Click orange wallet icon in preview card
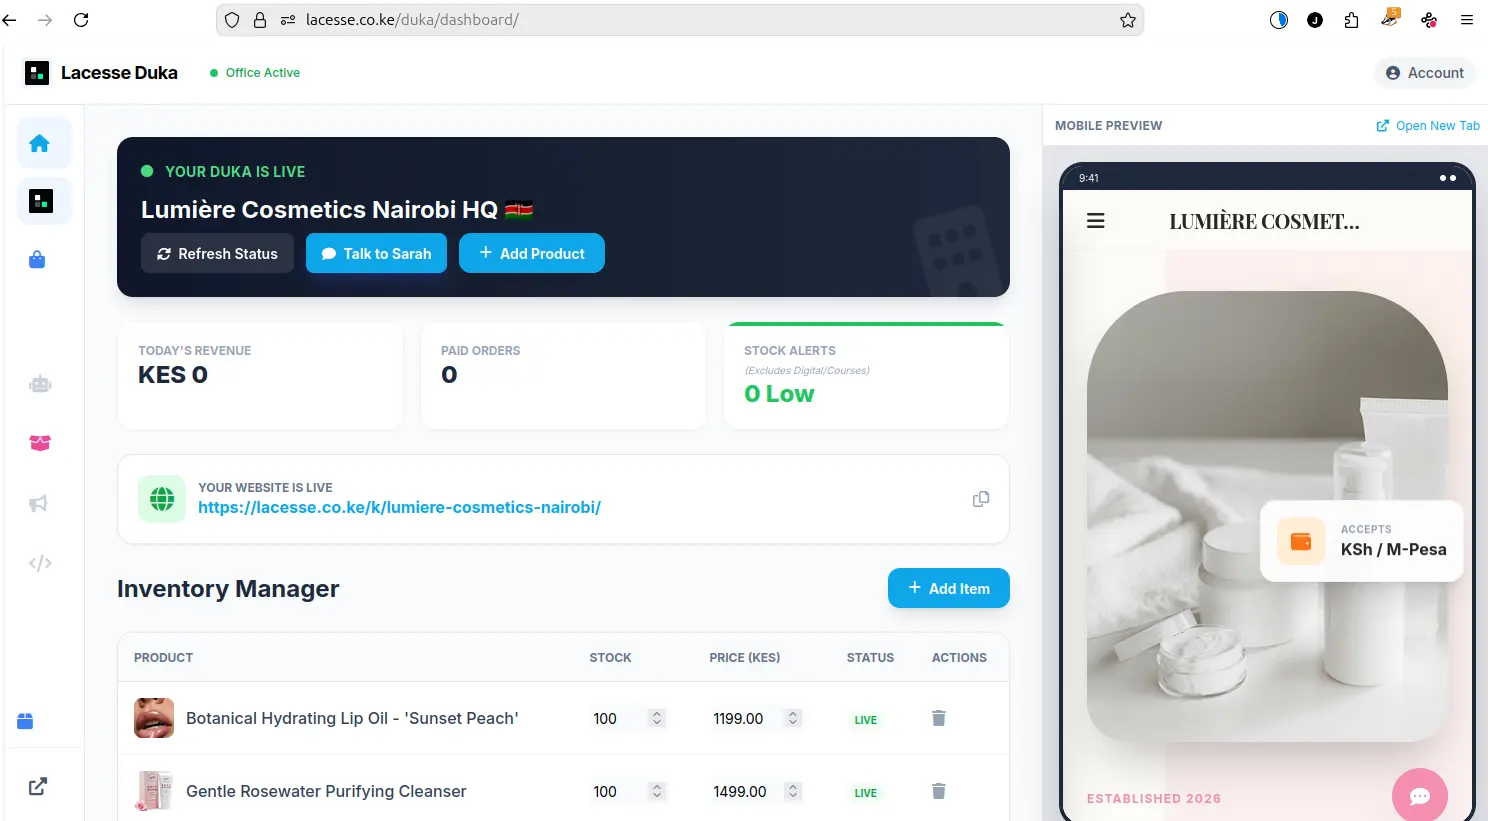The image size is (1488, 821). (1301, 541)
